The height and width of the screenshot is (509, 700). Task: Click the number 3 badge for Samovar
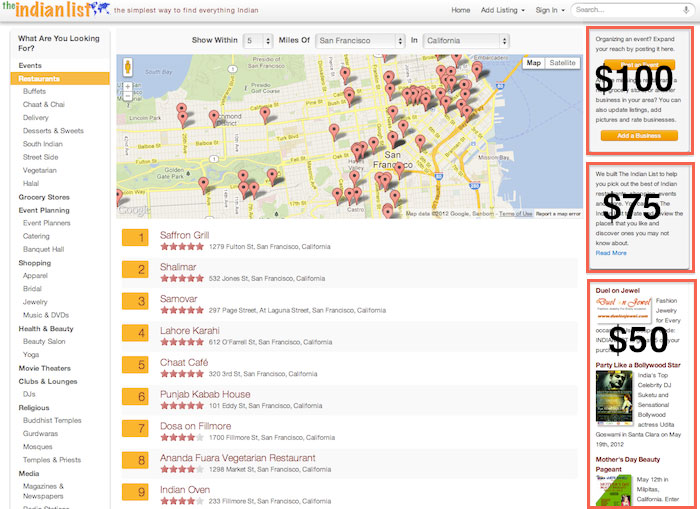coord(135,301)
